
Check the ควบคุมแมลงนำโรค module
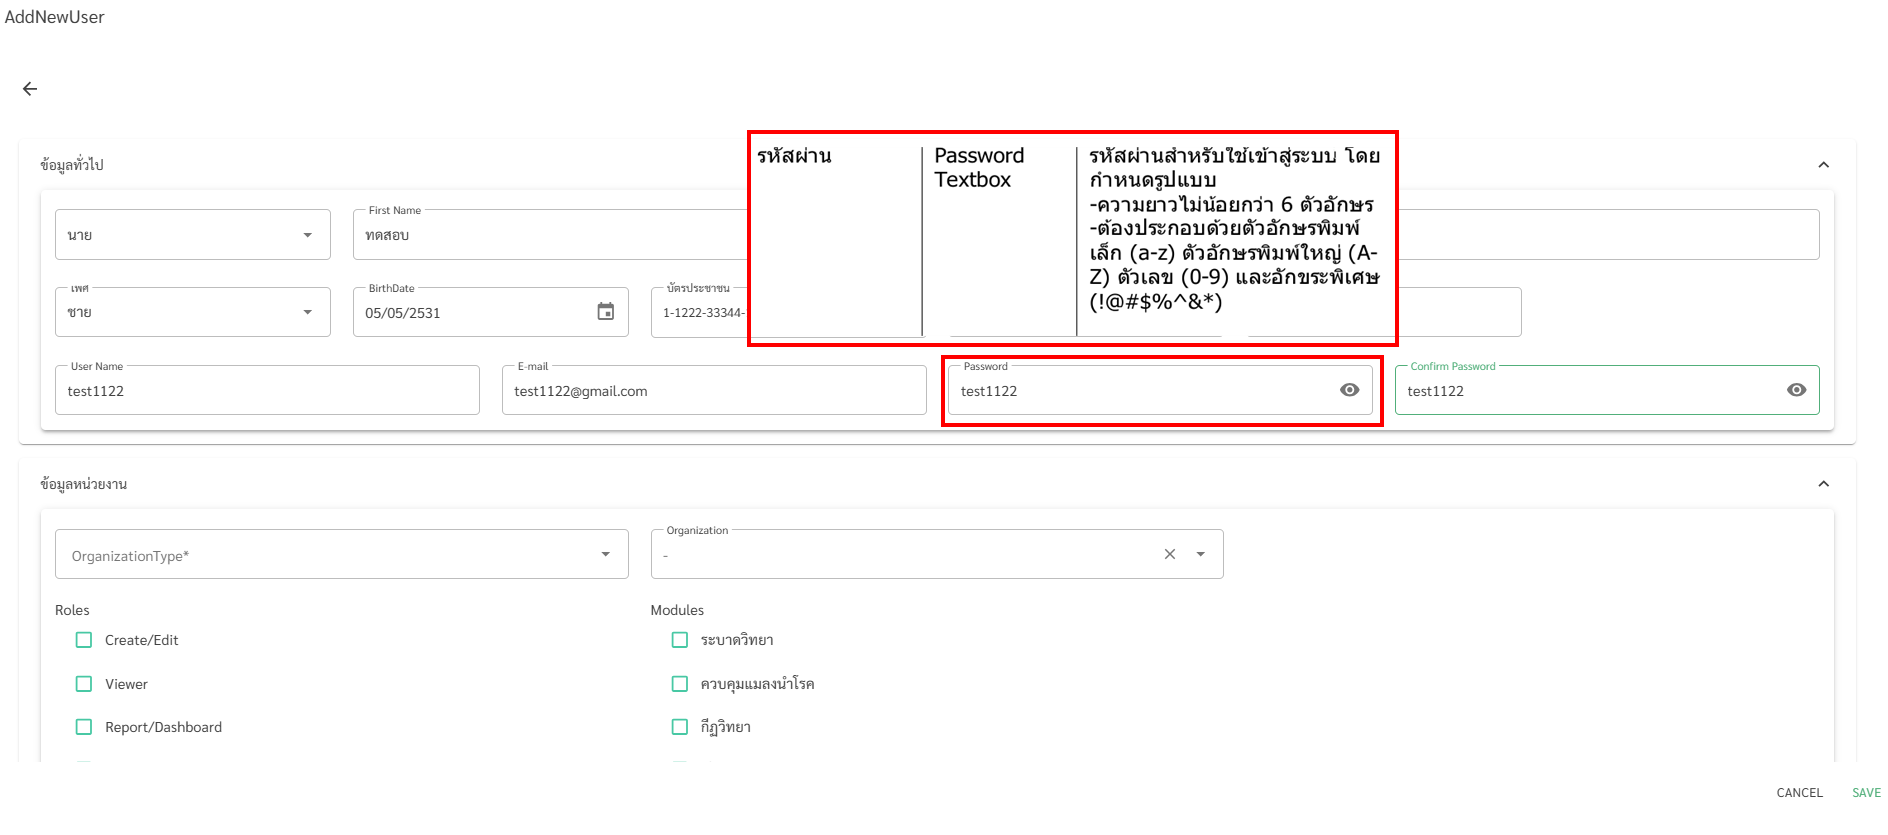tap(680, 684)
